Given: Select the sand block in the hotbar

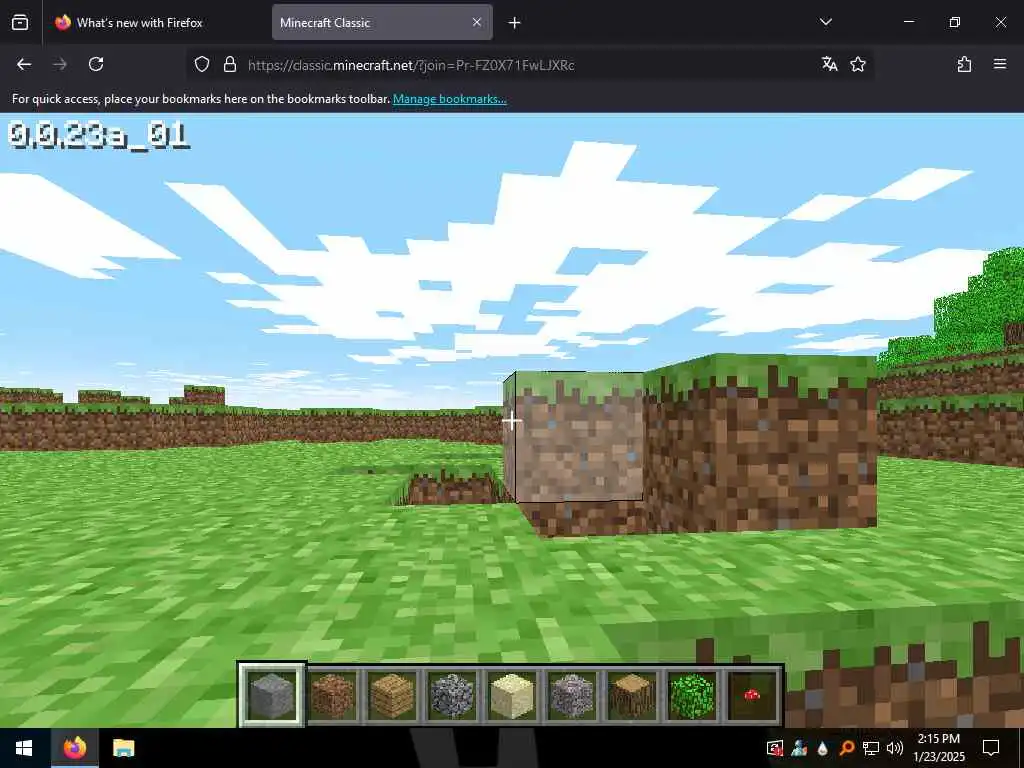Looking at the screenshot, I should click(x=512, y=696).
